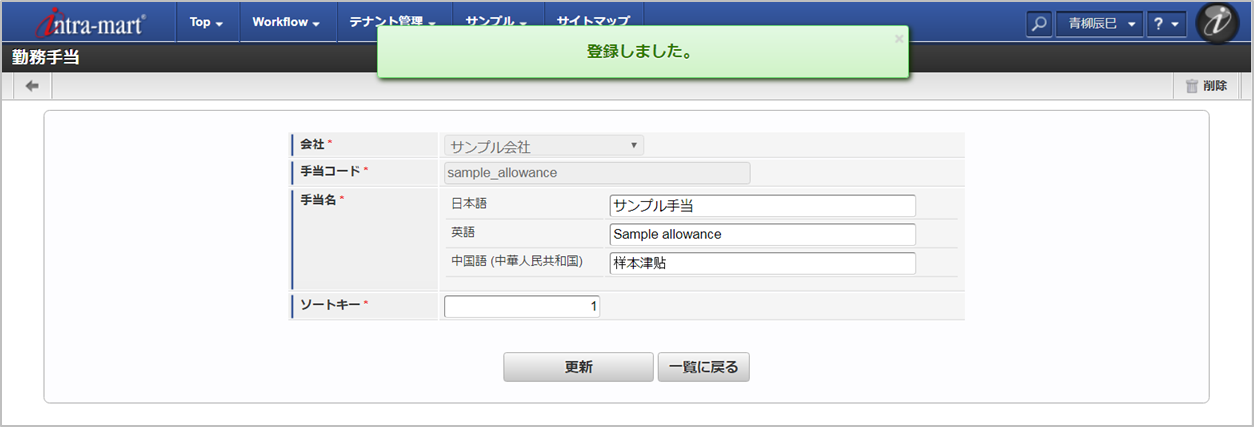Image resolution: width=1254 pixels, height=427 pixels.
Task: Click the intra-mart logo
Action: 90,23
